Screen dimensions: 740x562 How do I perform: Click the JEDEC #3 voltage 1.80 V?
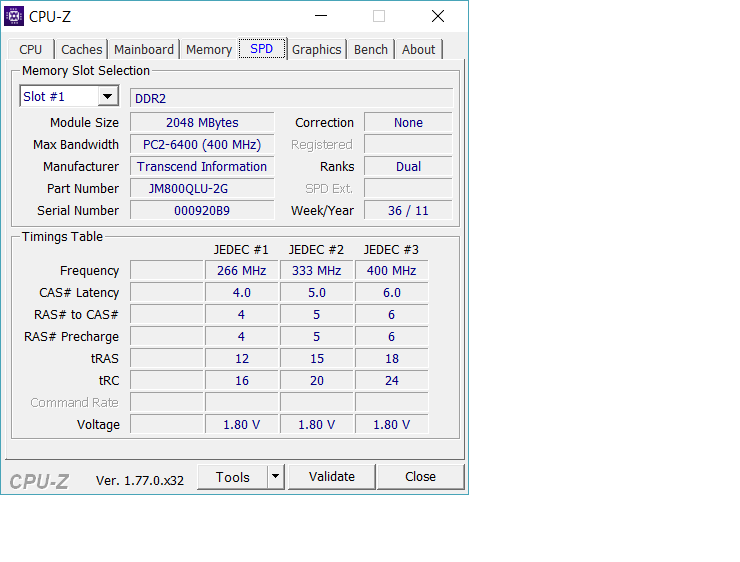[392, 425]
